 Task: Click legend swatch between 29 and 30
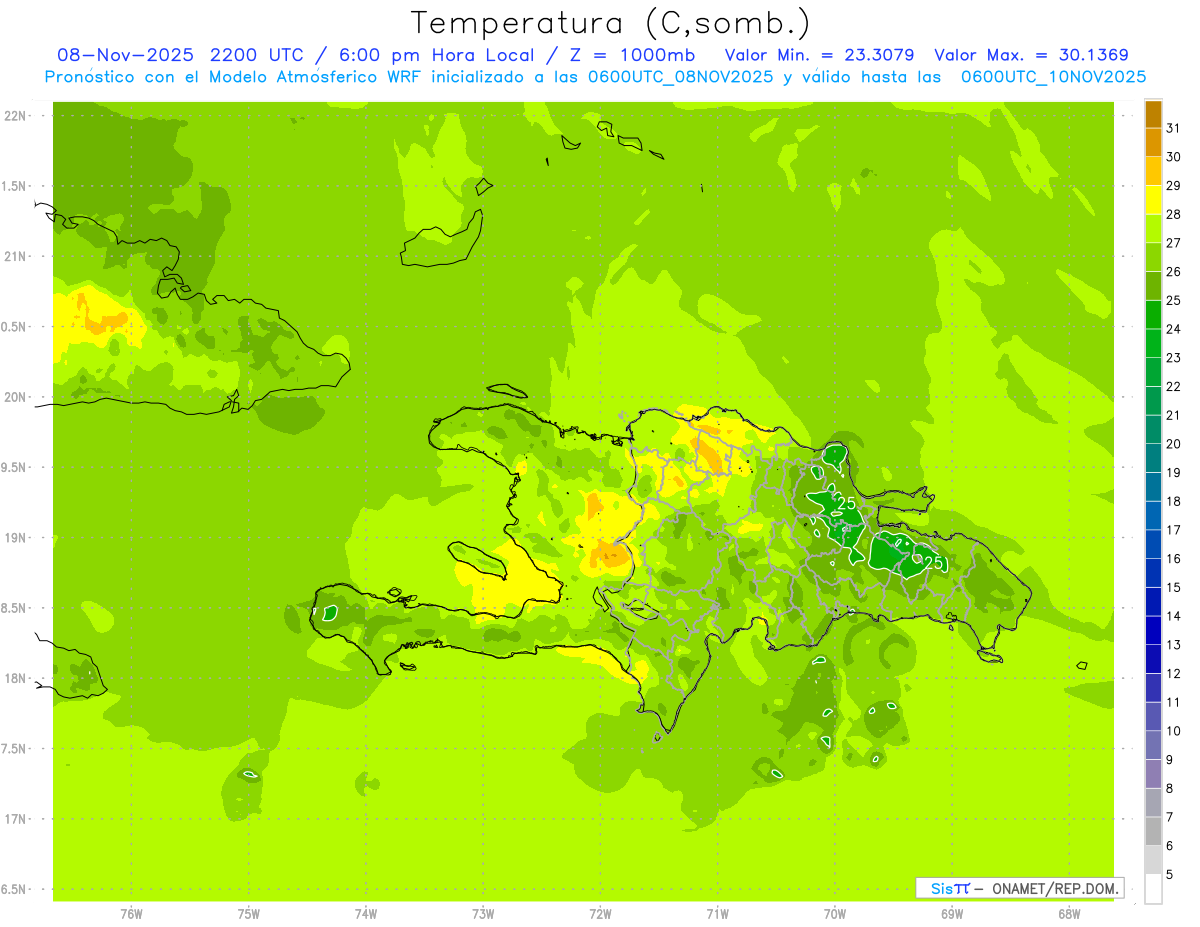[1153, 171]
